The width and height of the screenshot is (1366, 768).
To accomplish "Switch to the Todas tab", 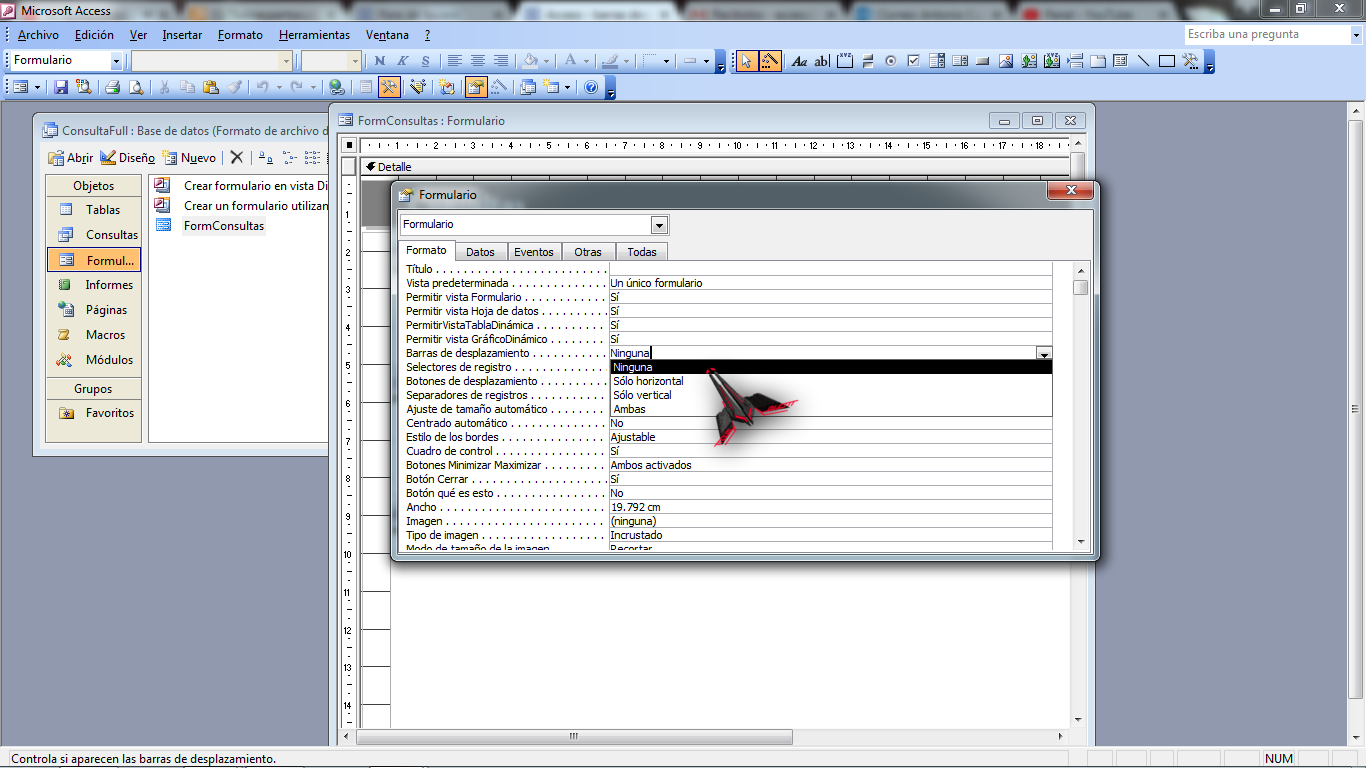I will coord(642,252).
